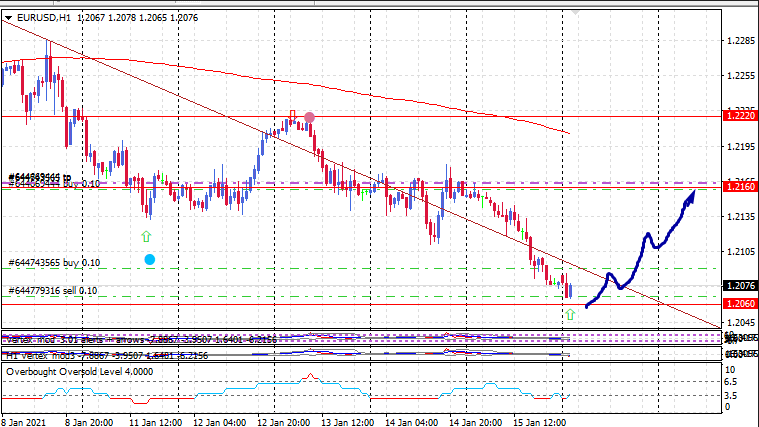Click the 15 Jan 12:00 time label

[539, 422]
